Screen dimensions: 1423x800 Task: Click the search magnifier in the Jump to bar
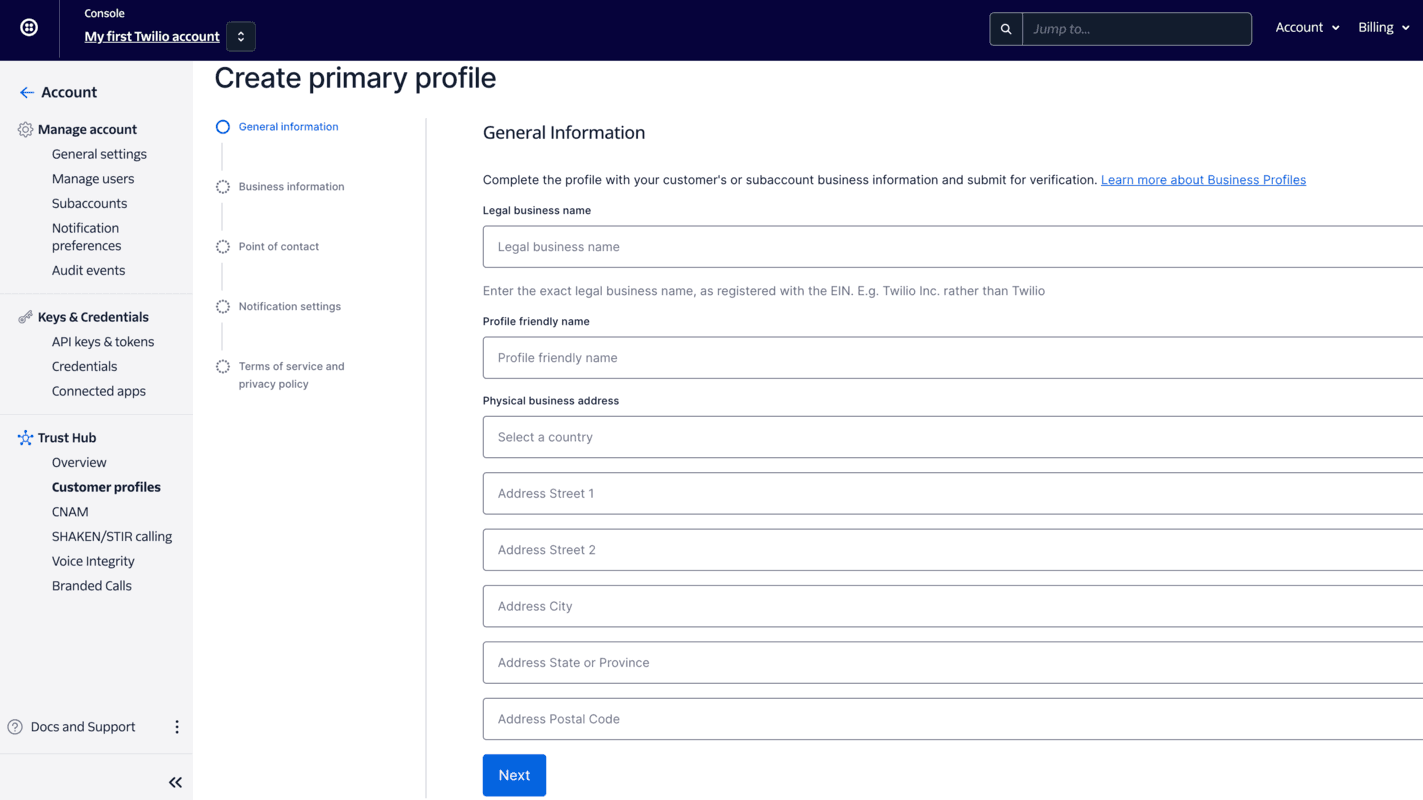[1006, 28]
